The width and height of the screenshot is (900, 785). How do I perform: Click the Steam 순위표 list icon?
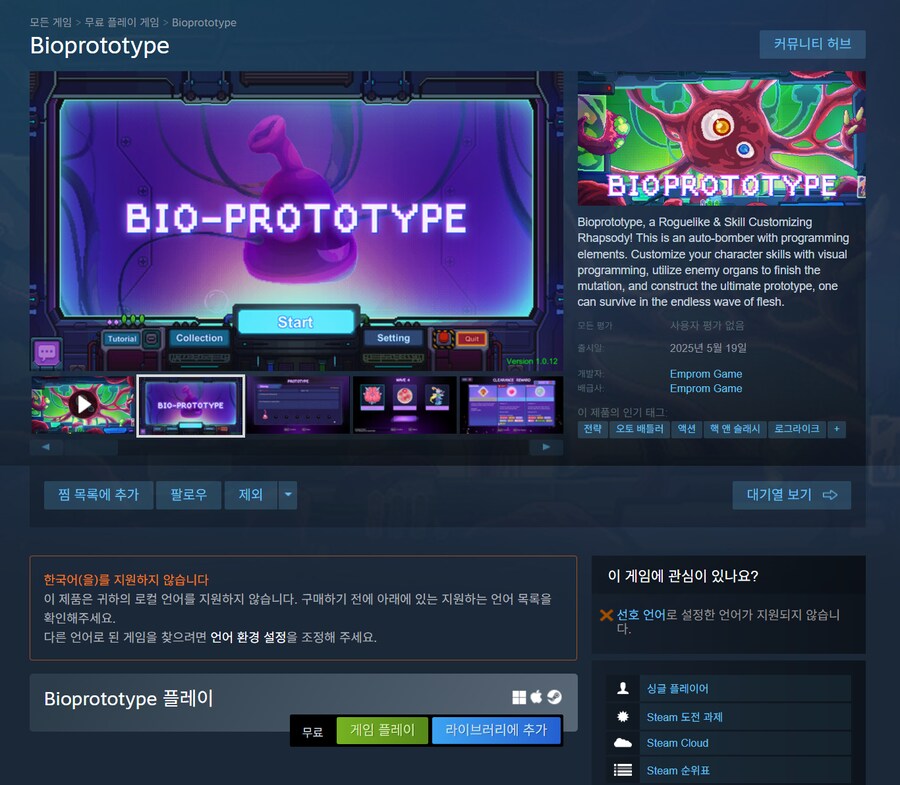point(623,770)
